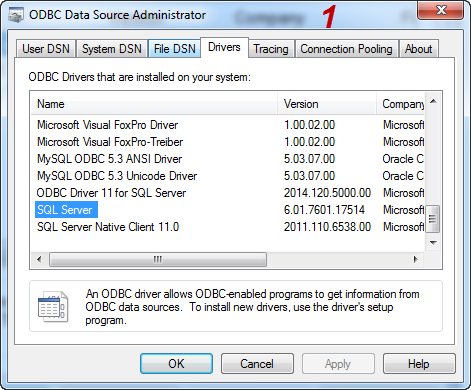Select the File DSN tab
Viewport: 471px width, 390px height.
(174, 49)
